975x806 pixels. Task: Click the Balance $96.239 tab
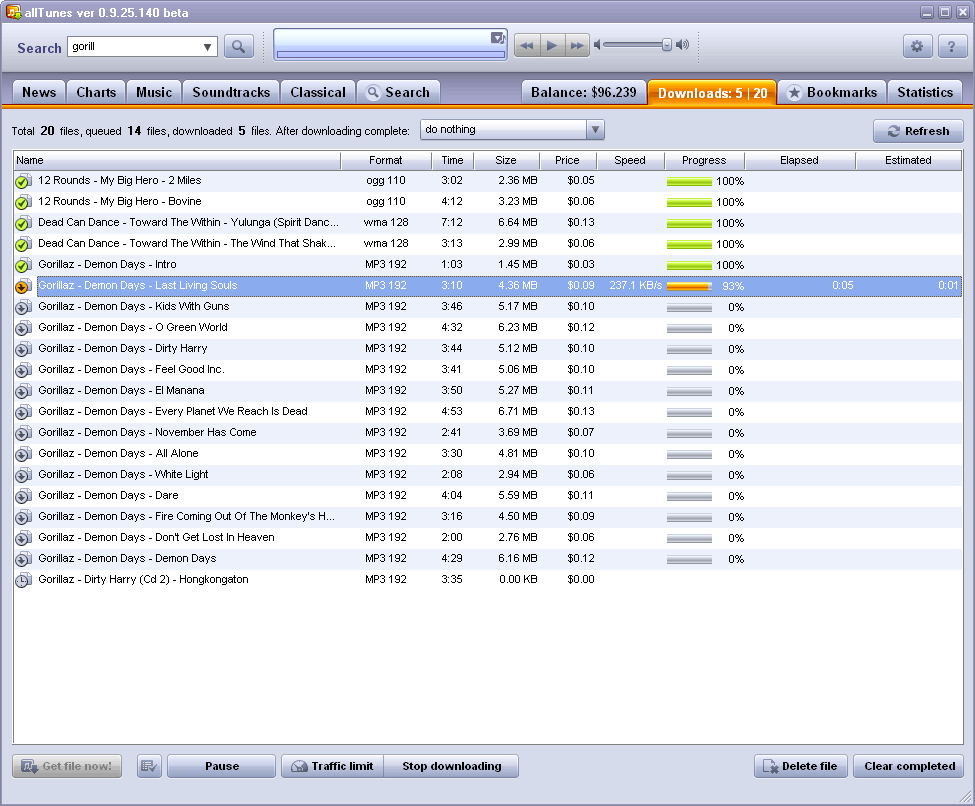[584, 92]
